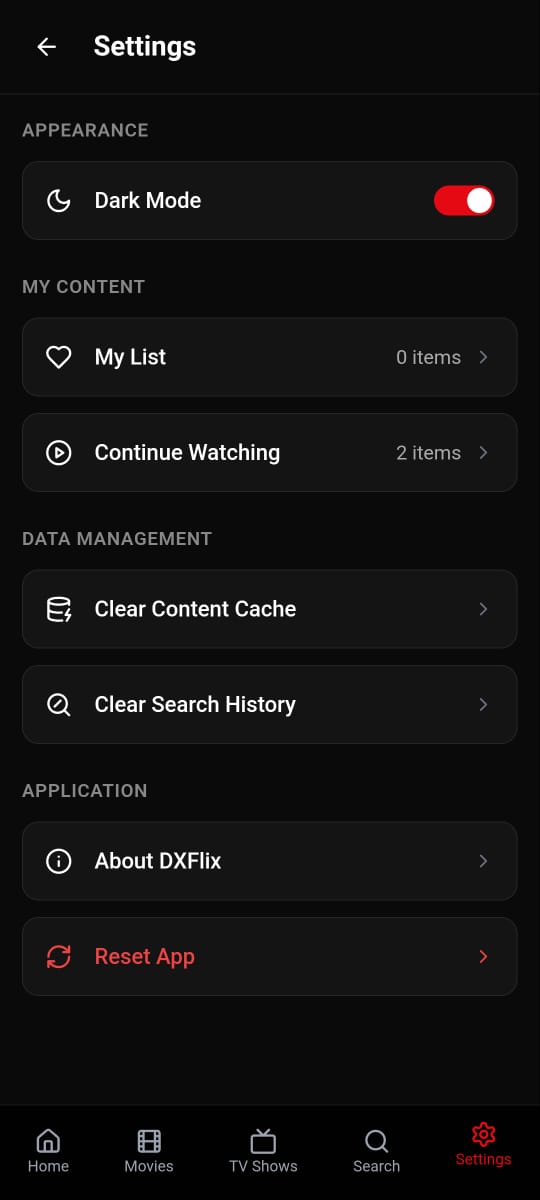This screenshot has height=1200, width=540.
Task: Open the TV Shows tab
Action: coord(263,1150)
